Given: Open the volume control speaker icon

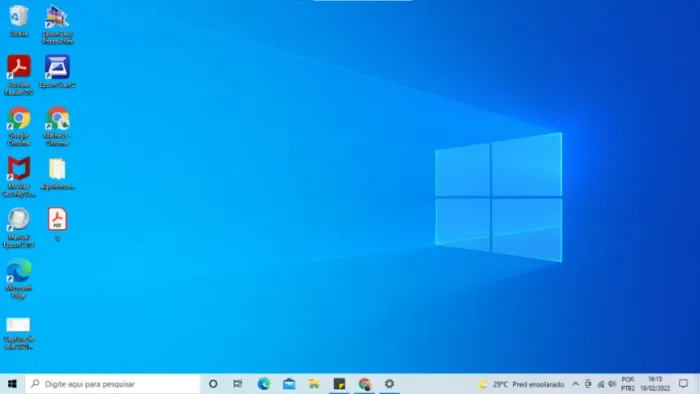Looking at the screenshot, I should click(612, 384).
